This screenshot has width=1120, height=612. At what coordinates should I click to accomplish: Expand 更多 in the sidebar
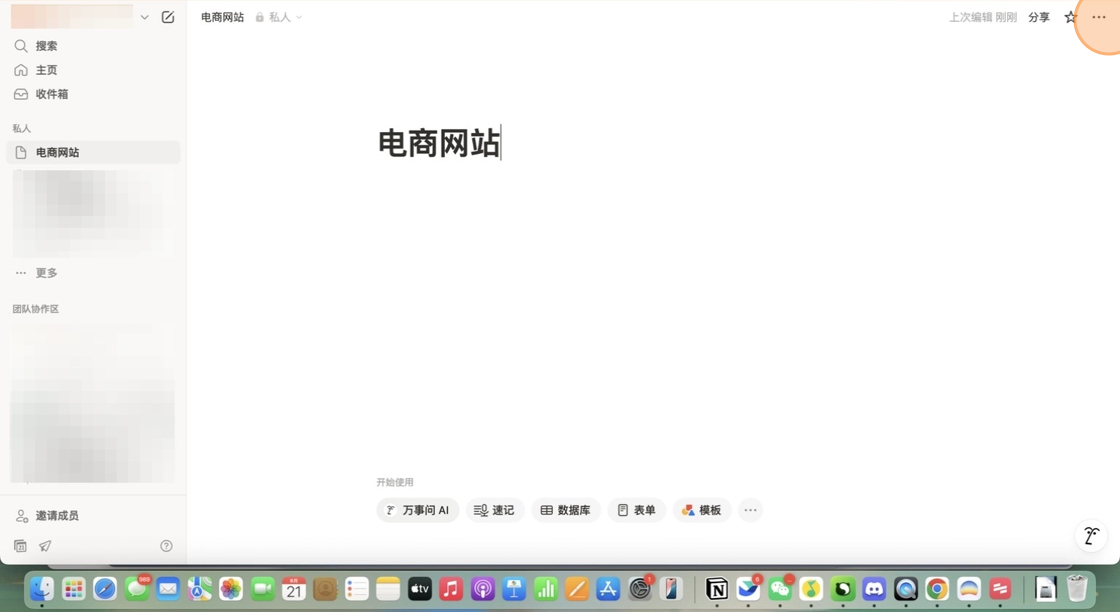93,273
